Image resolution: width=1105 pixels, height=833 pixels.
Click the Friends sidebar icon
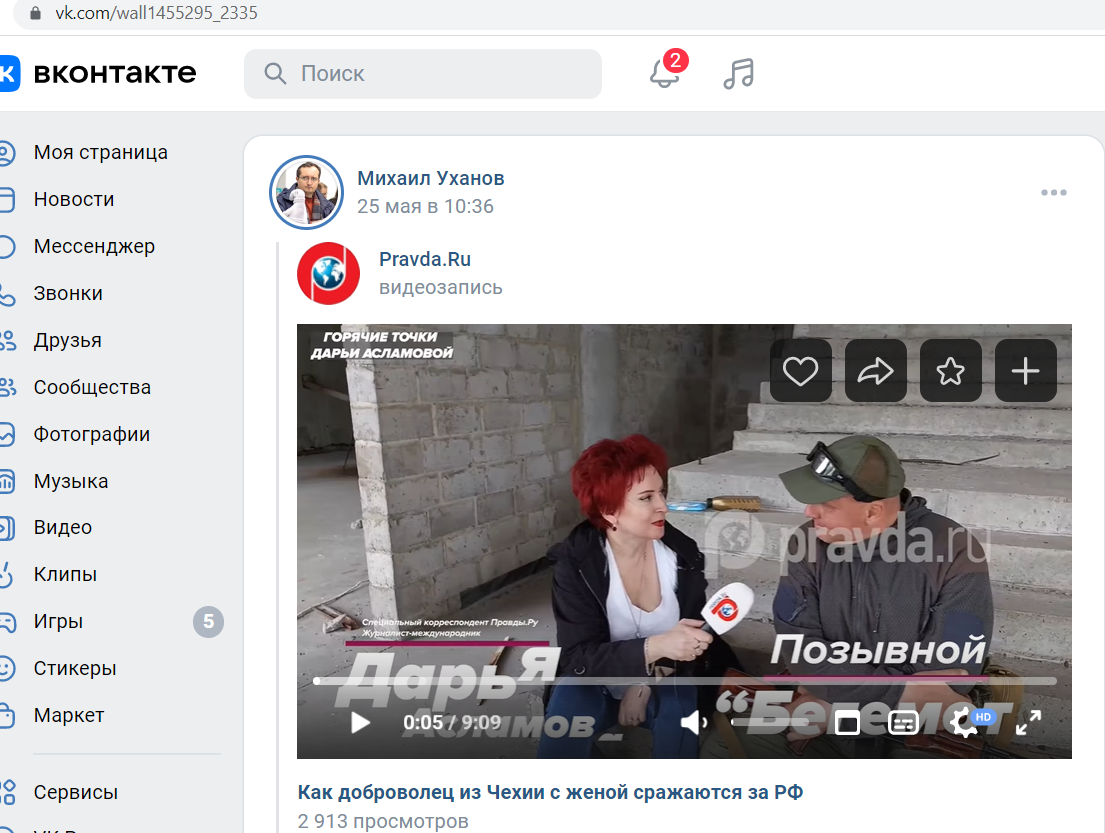(7, 340)
